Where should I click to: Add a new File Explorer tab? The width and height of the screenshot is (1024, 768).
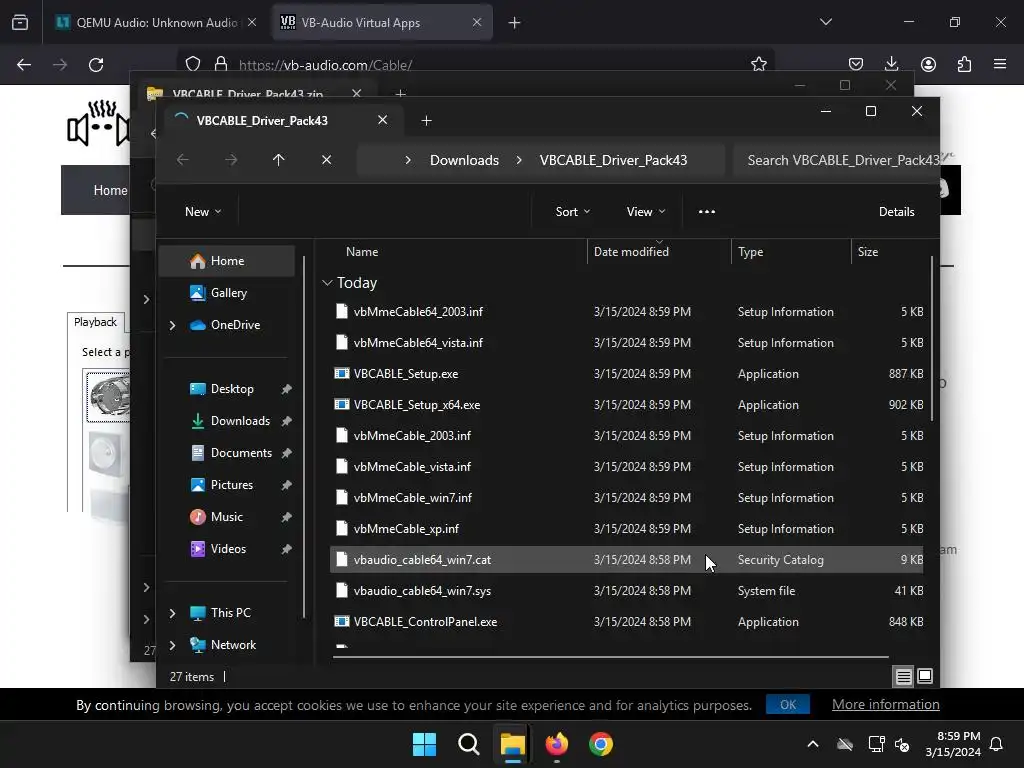(x=426, y=121)
